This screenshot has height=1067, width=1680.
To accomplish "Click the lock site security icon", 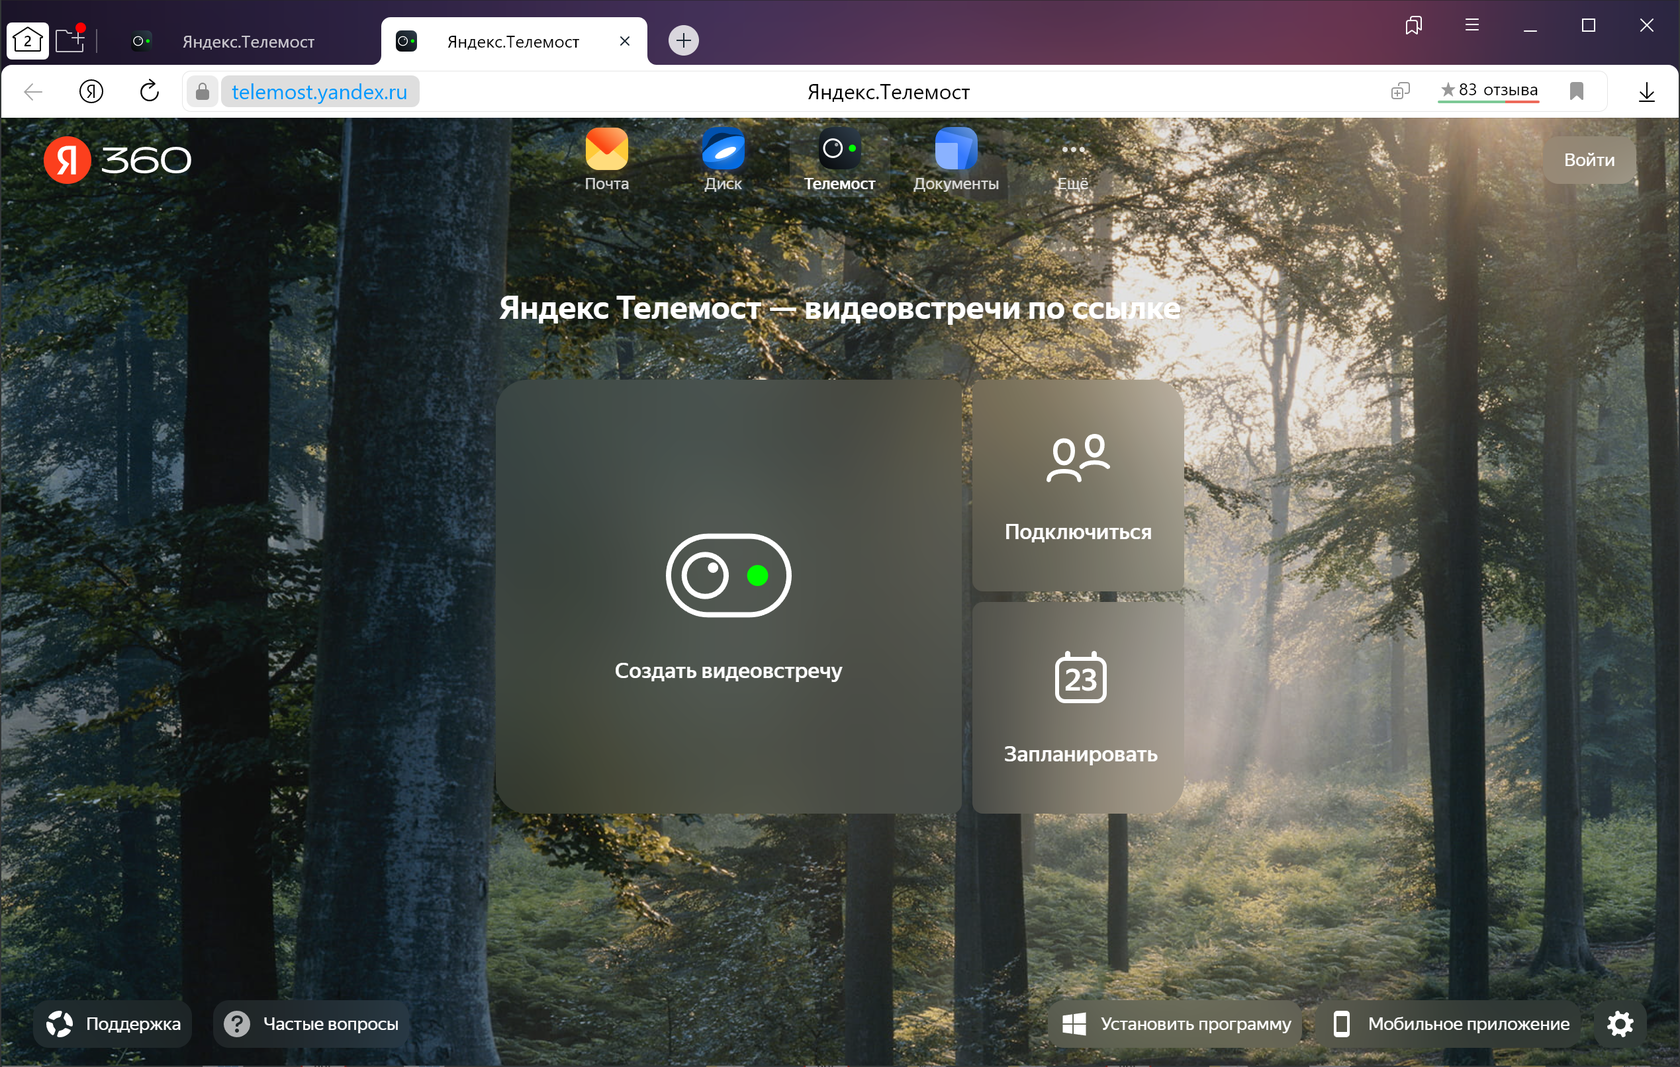I will [202, 92].
